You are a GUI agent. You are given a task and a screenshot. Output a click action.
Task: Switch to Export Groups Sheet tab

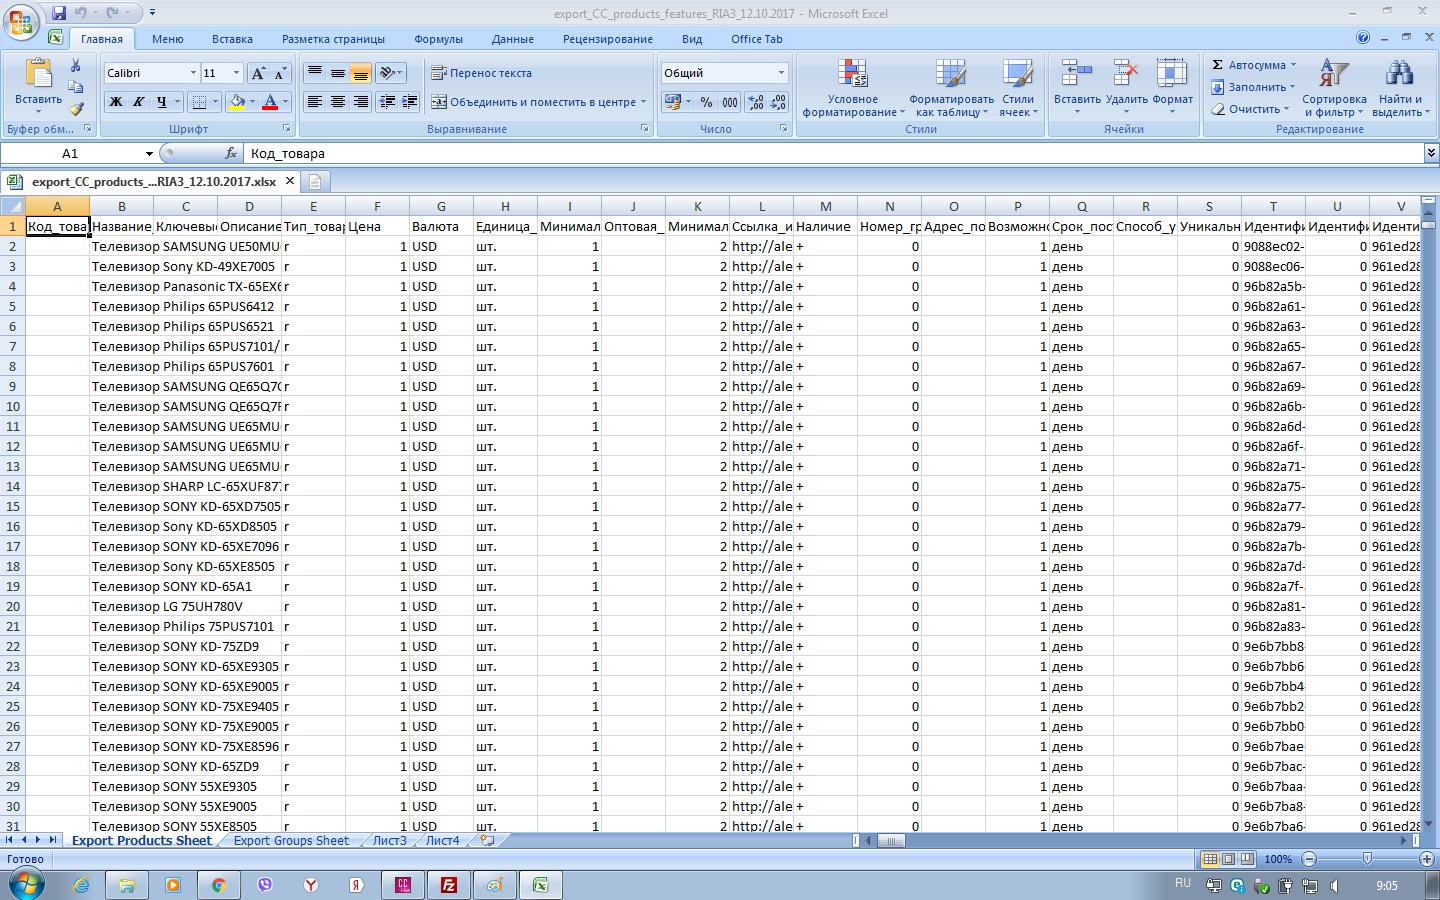point(291,841)
